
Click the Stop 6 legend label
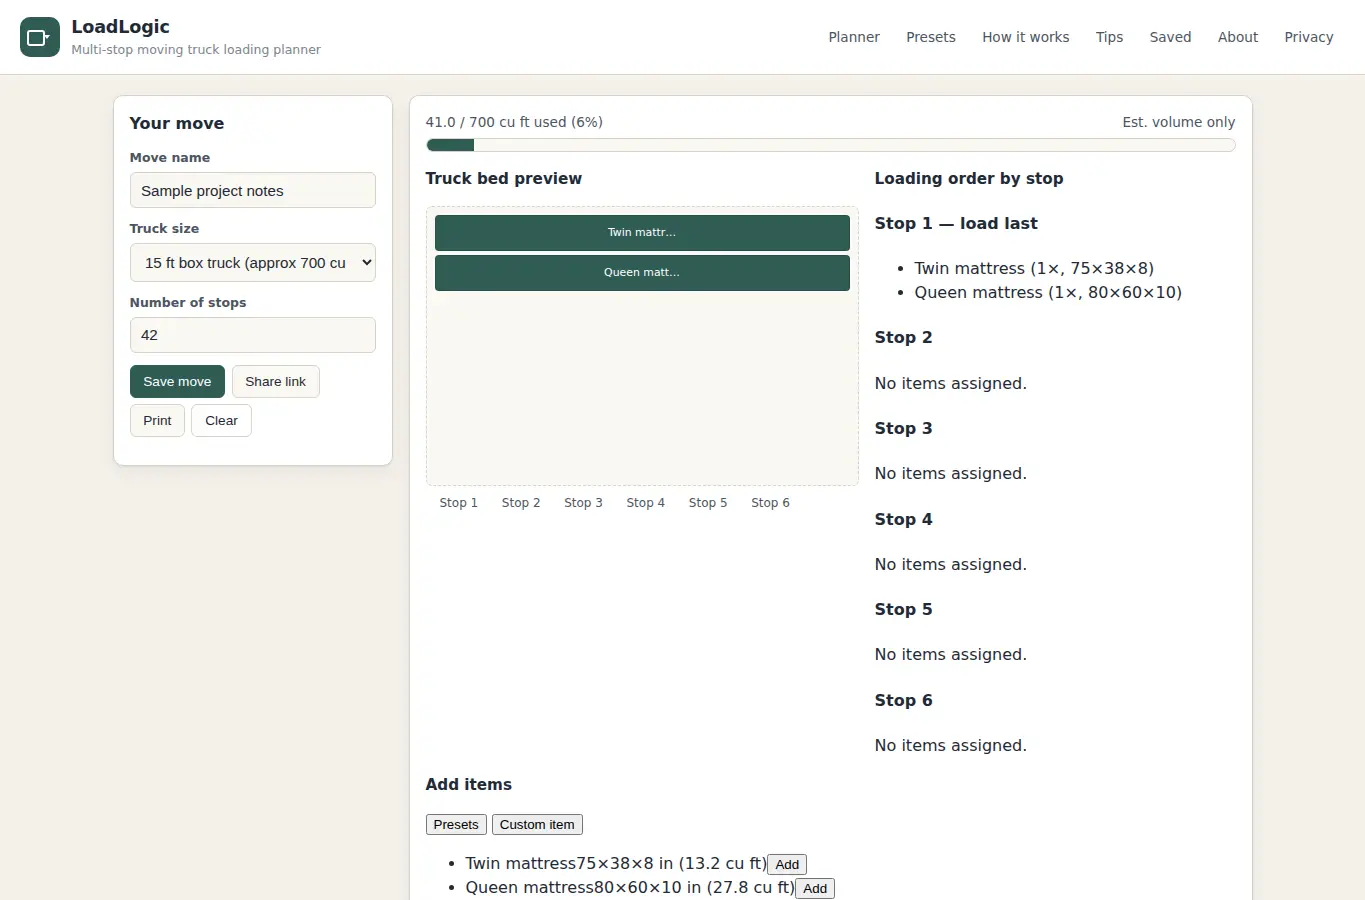pyautogui.click(x=770, y=503)
